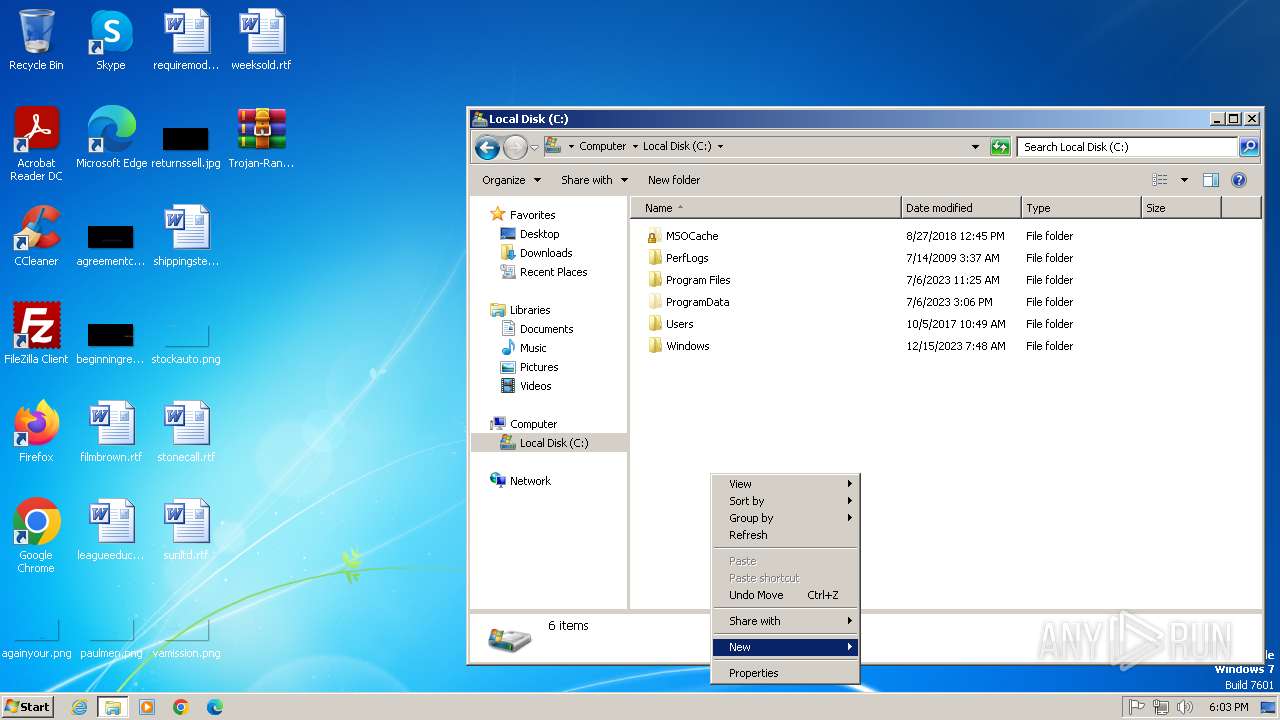Show the preview pane icon

tap(1211, 180)
